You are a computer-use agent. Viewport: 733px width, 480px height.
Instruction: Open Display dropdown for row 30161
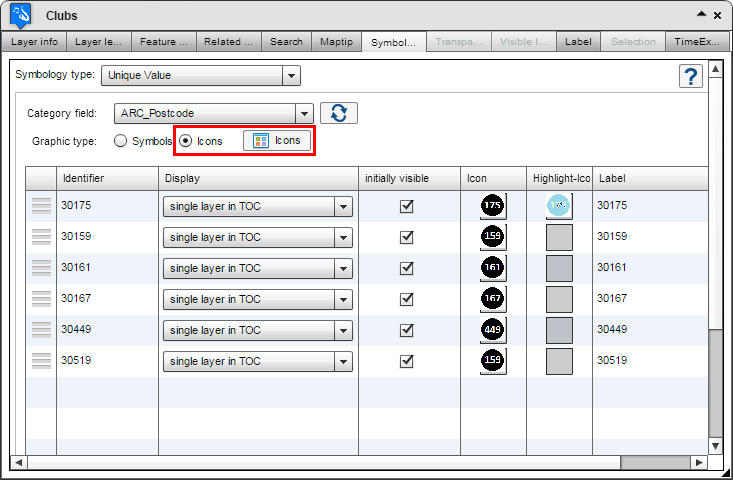coord(258,268)
